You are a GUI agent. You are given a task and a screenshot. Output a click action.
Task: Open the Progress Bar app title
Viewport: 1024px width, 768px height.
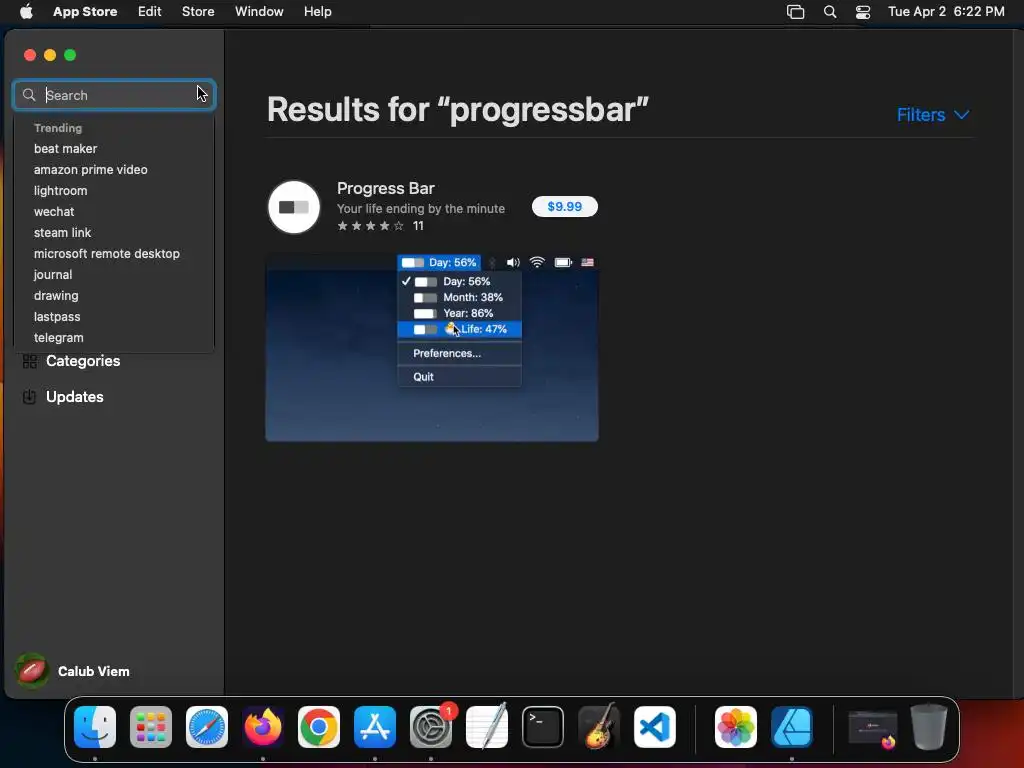point(386,188)
